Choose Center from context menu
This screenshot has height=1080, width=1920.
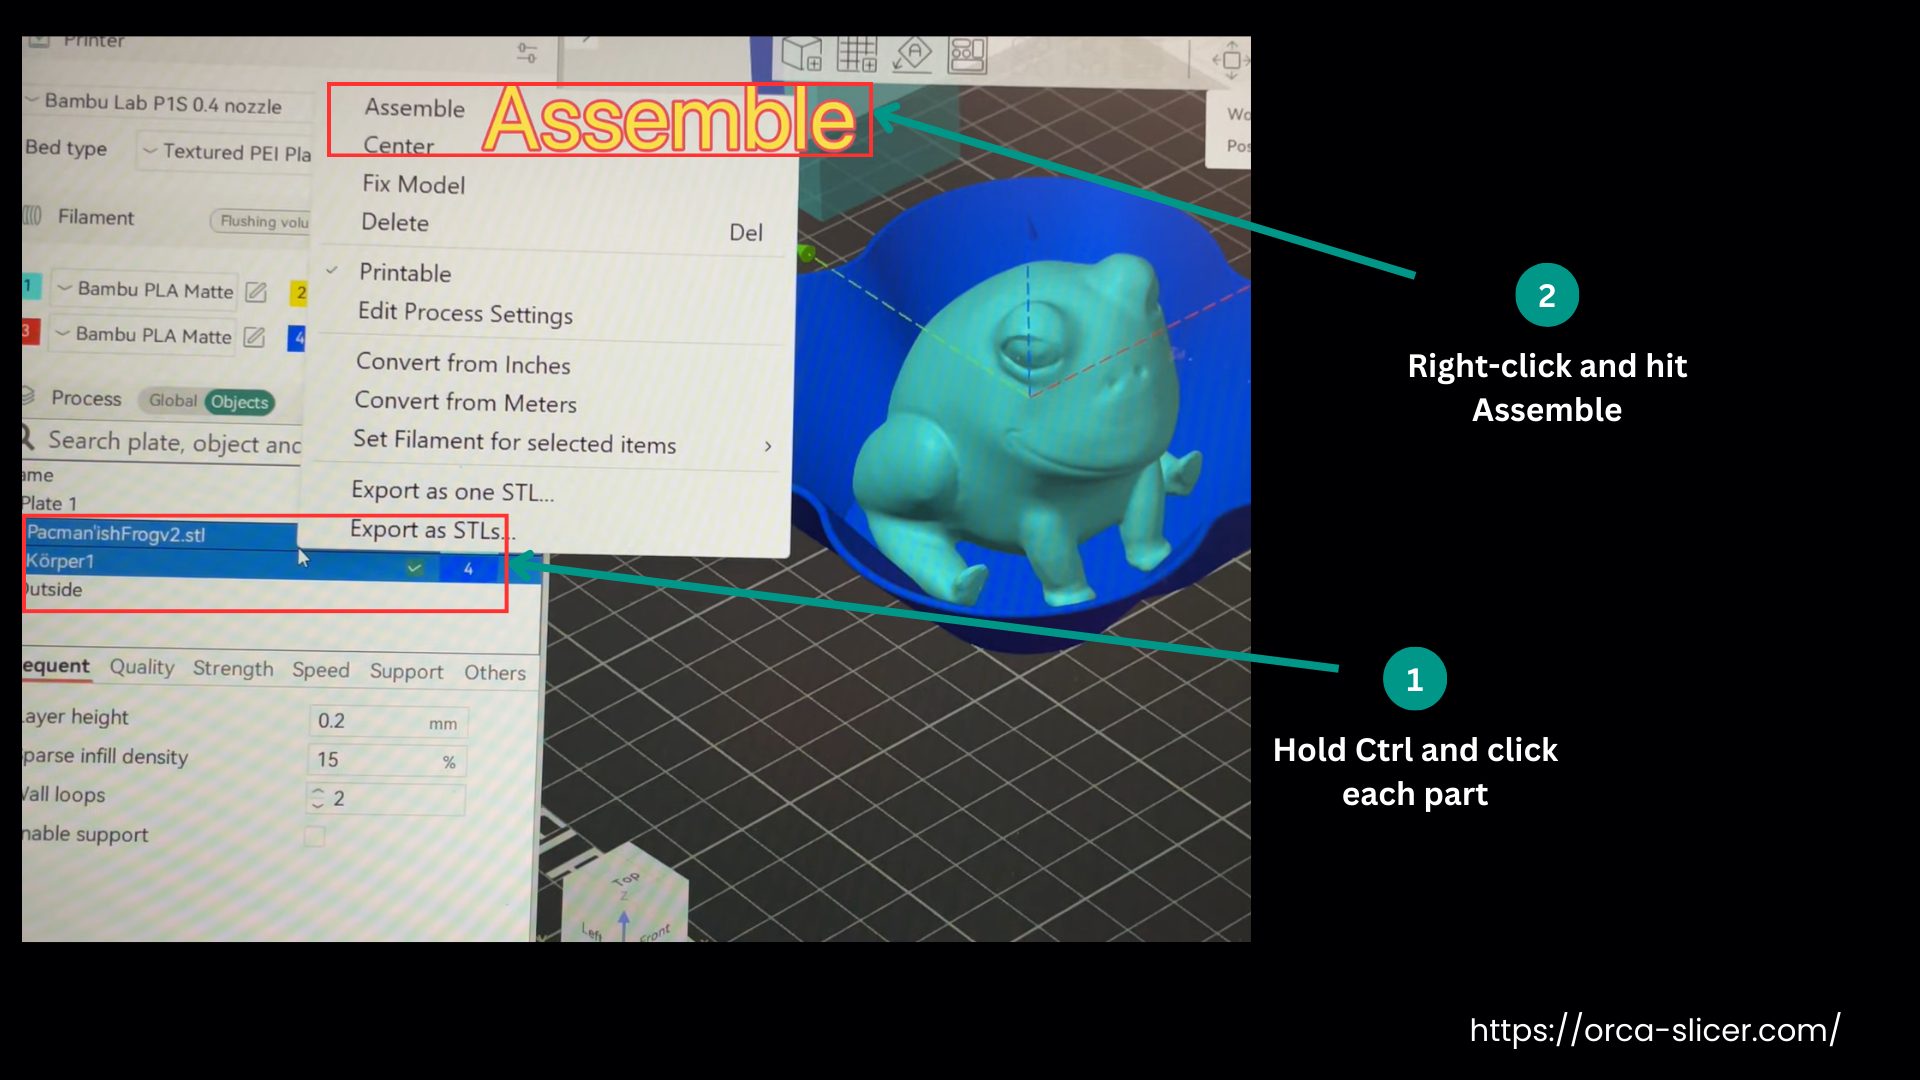(x=398, y=145)
